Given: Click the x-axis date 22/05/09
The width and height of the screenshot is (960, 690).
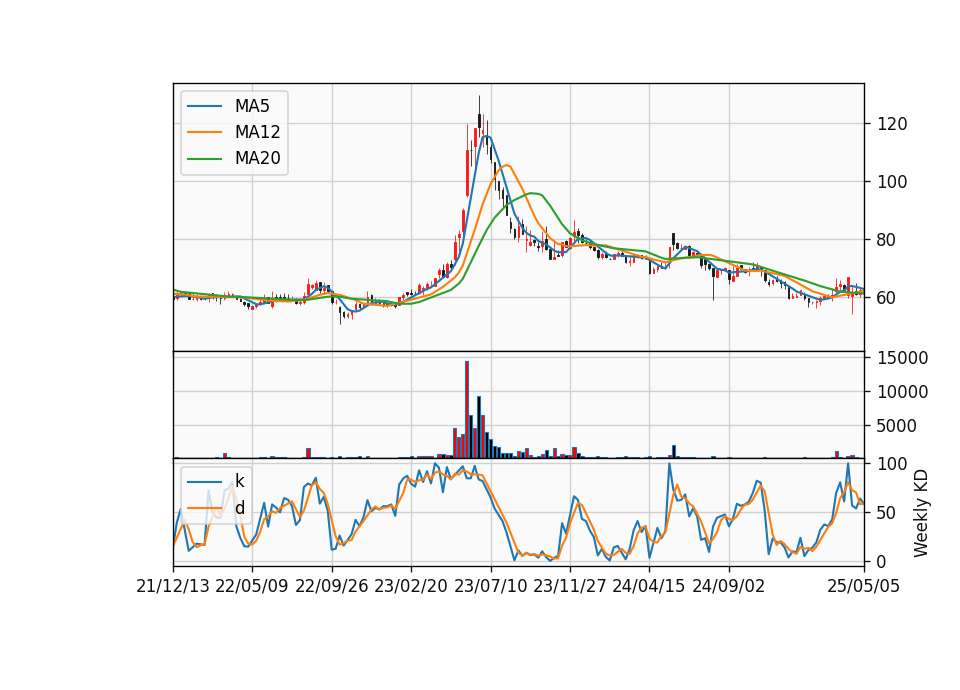Looking at the screenshot, I should coord(252,586).
